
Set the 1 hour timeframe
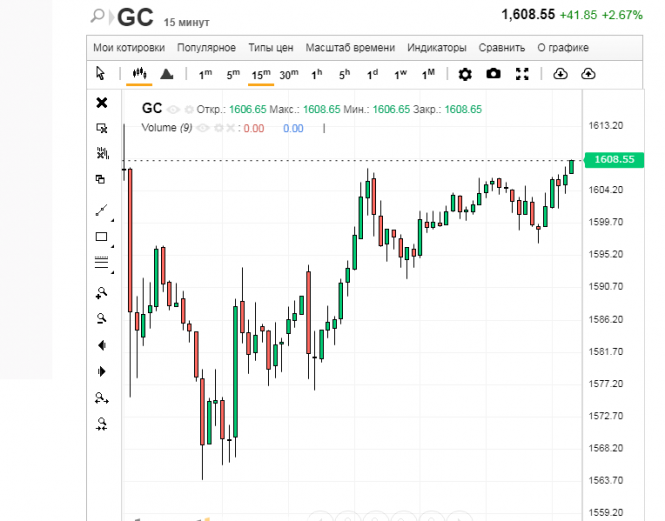[x=316, y=75]
